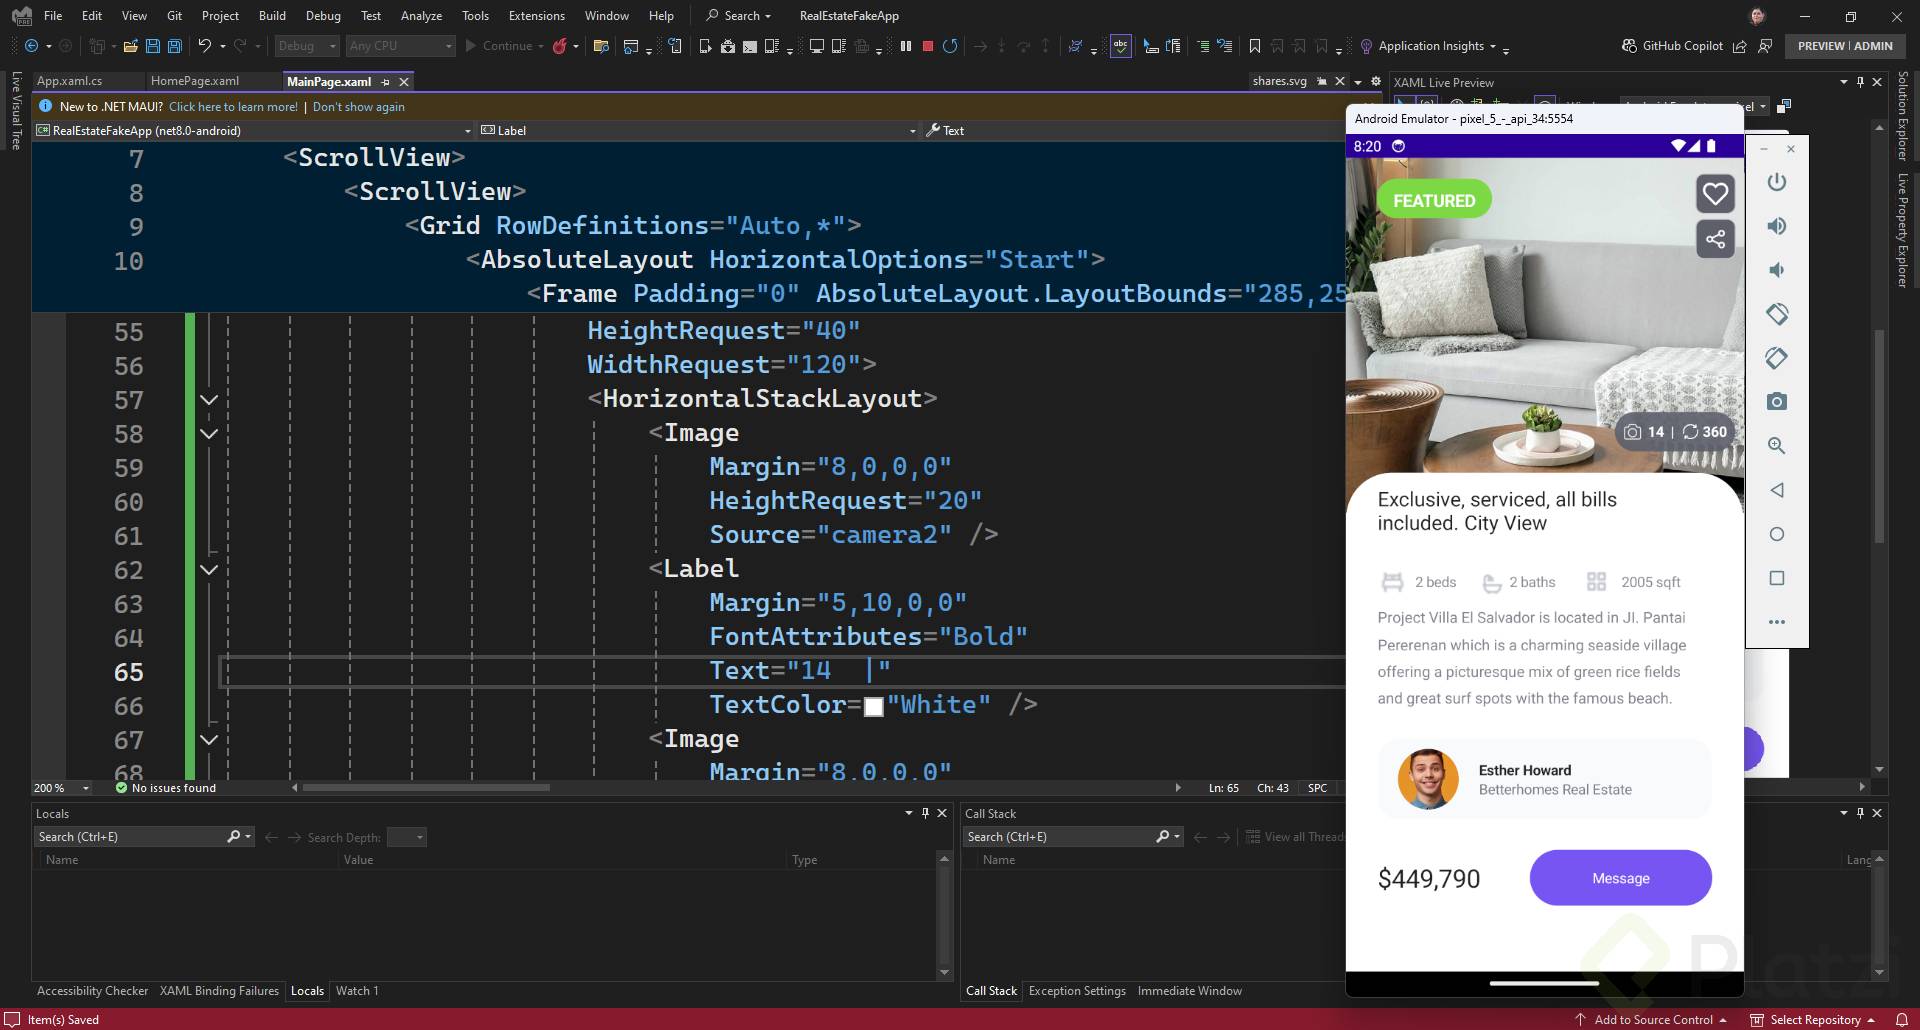Click the Save All toolbar icon
The height and width of the screenshot is (1030, 1920).
click(x=175, y=46)
